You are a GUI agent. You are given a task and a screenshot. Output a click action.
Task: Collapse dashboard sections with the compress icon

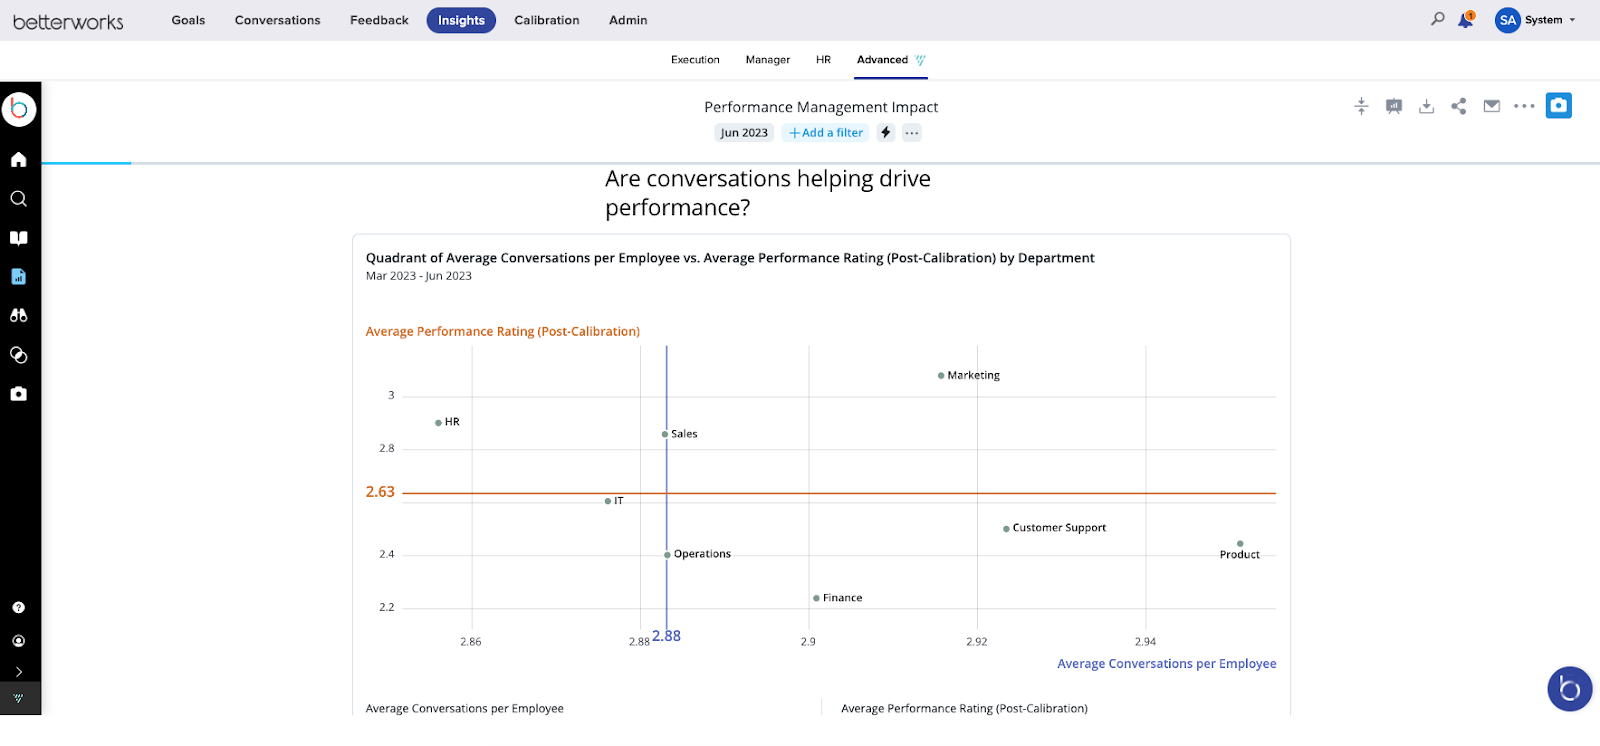(1361, 106)
